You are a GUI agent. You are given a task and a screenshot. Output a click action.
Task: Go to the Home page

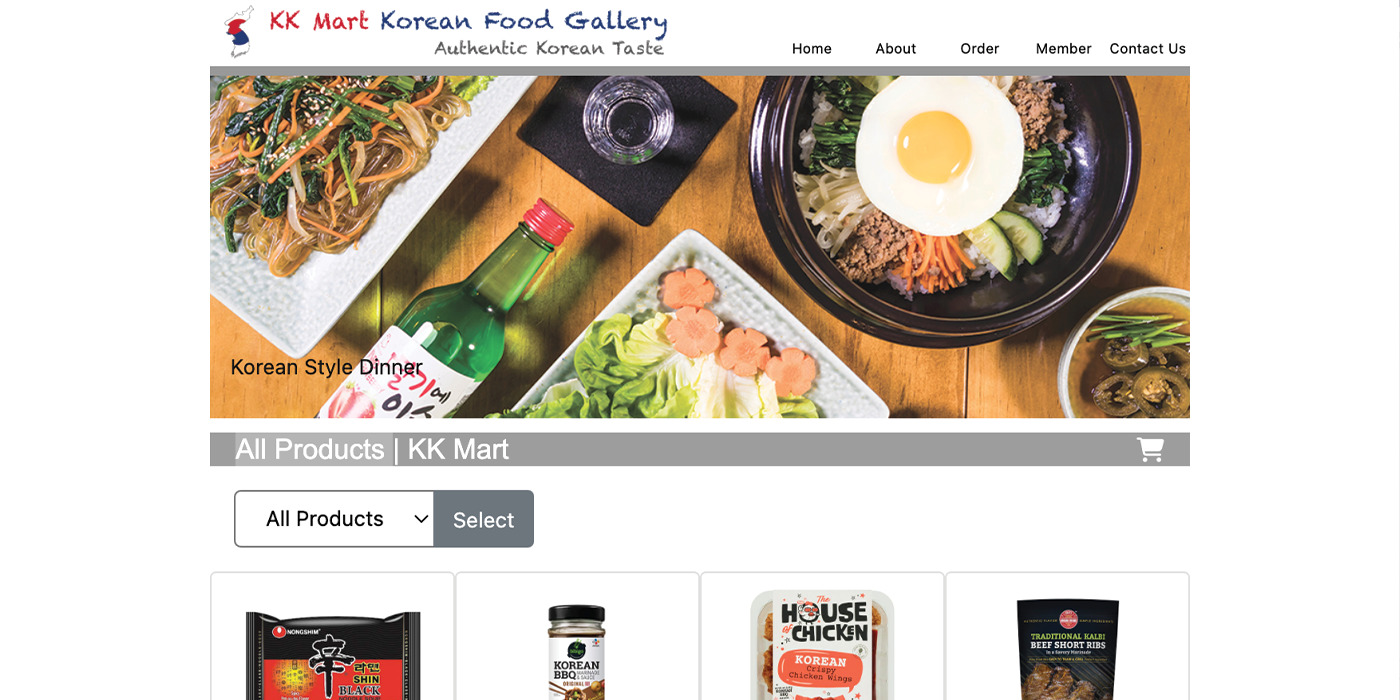(812, 48)
